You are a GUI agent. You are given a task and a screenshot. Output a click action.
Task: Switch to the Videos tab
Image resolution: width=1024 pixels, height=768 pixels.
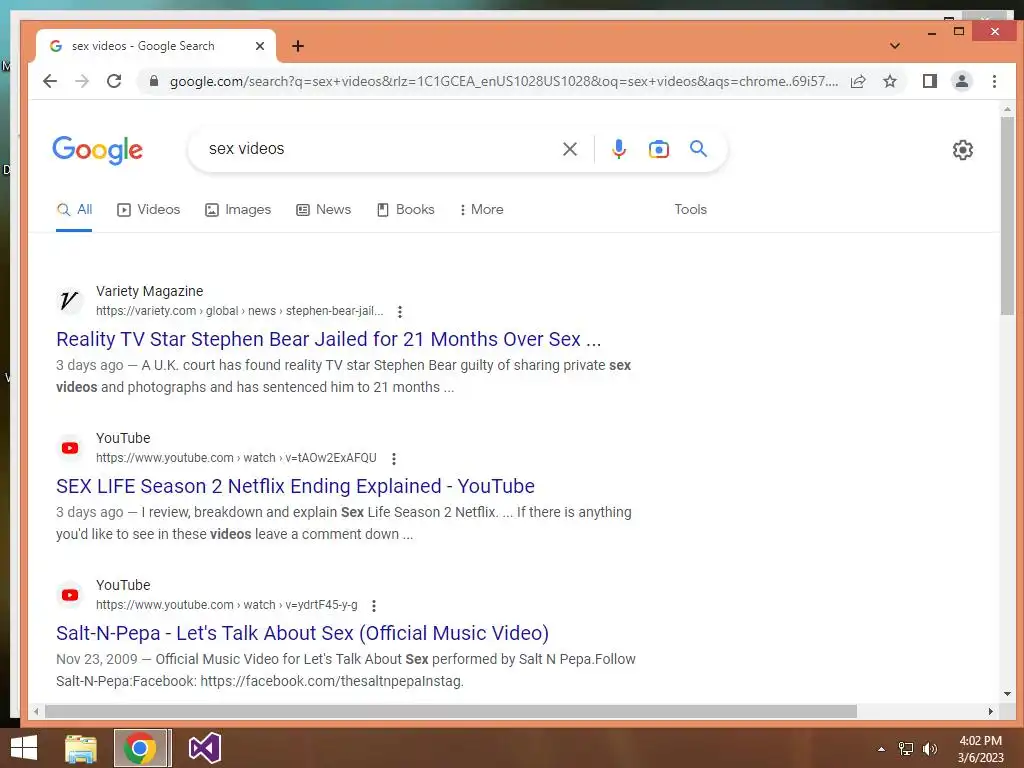(148, 210)
